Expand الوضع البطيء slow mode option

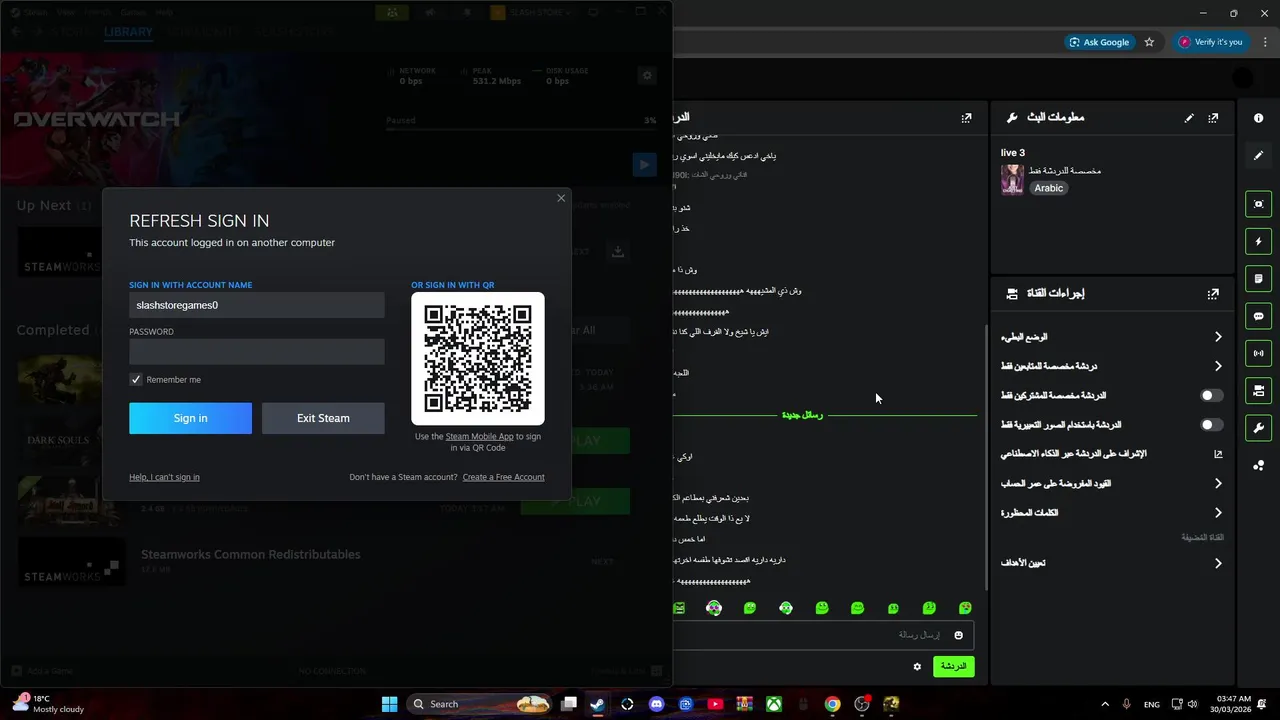coord(1112,337)
